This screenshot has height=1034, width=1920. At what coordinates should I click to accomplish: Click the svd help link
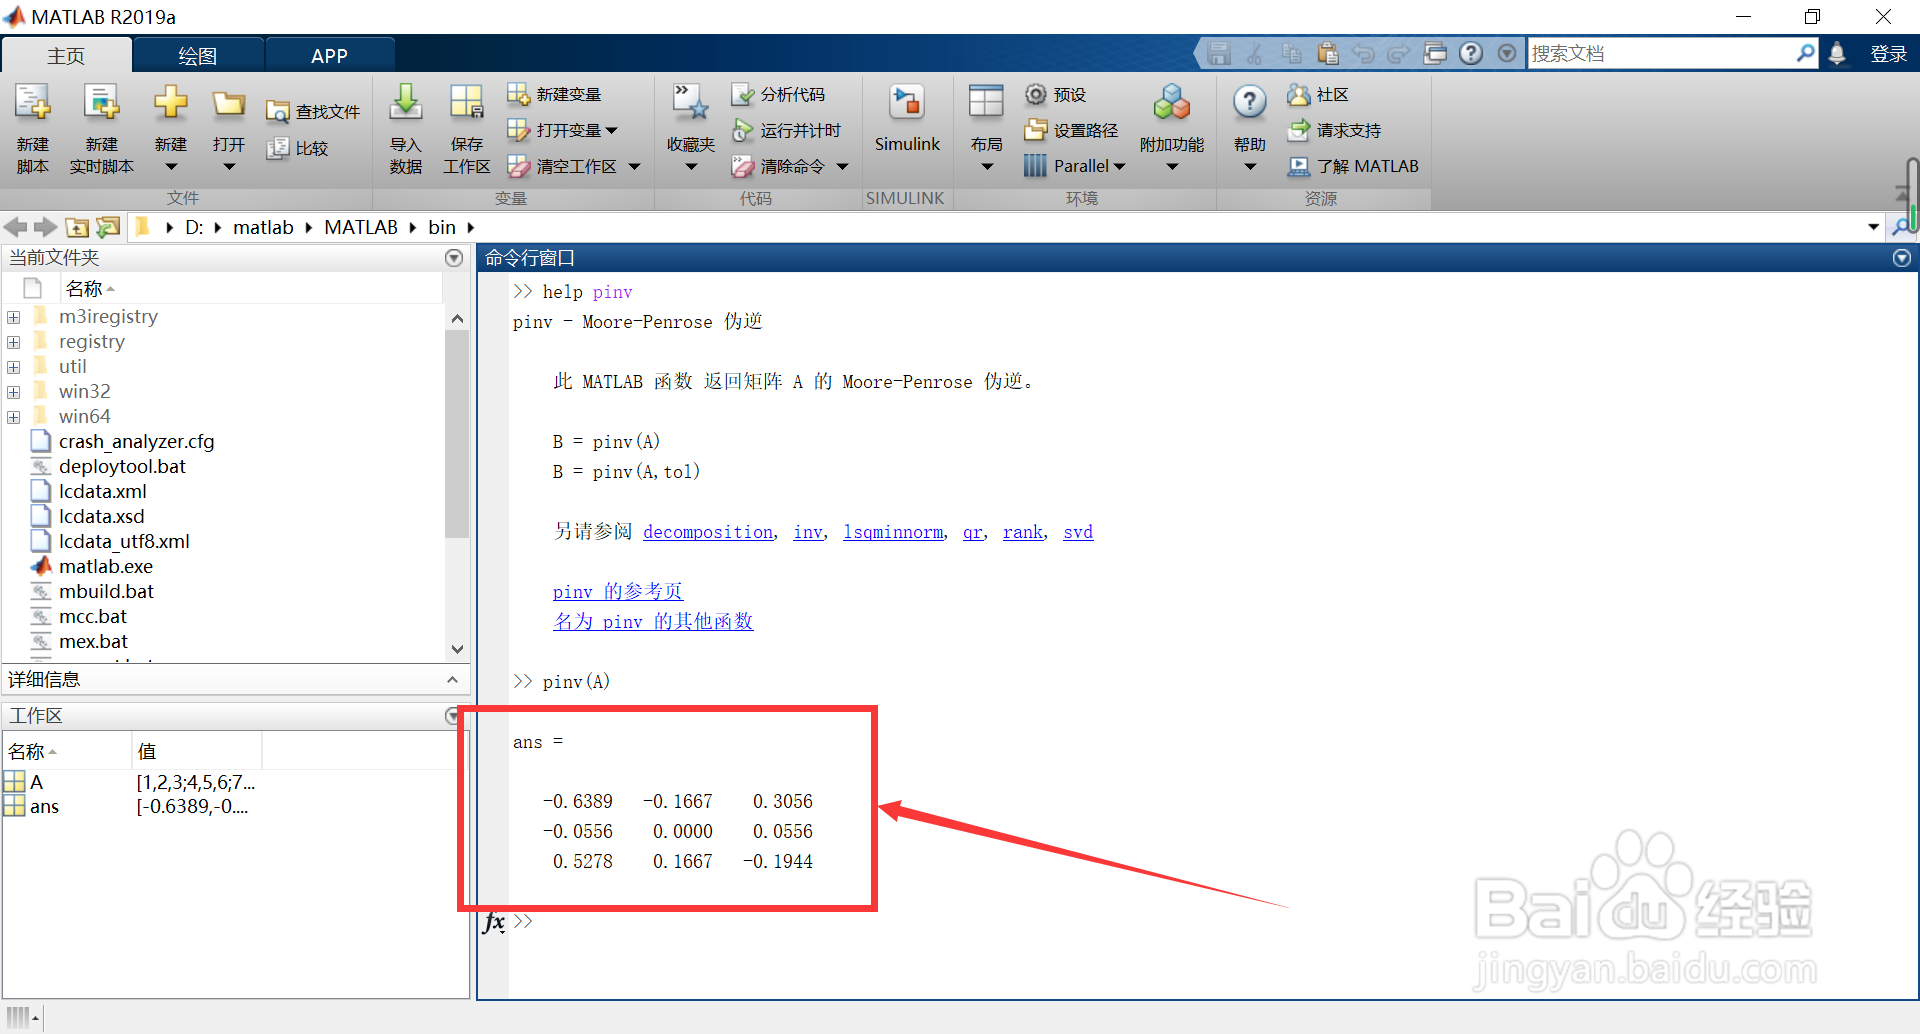(x=1078, y=532)
